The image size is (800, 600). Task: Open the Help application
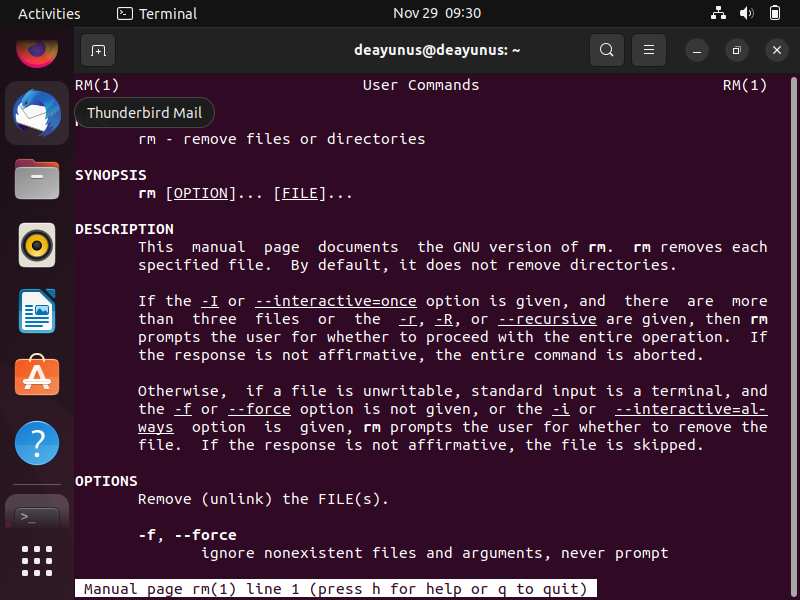[37, 442]
